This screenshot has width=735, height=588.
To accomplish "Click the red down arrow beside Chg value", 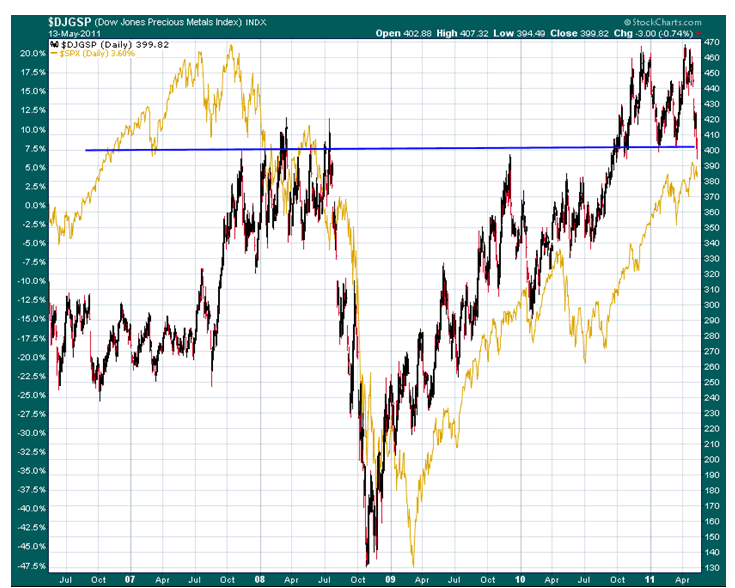I will click(698, 34).
